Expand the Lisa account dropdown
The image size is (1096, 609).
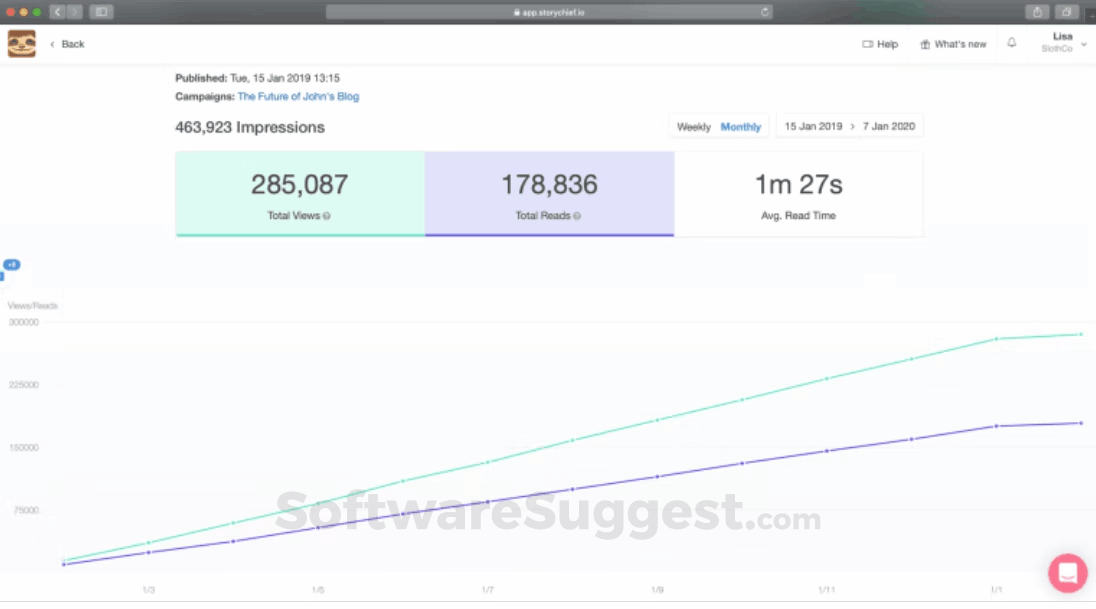(1063, 43)
